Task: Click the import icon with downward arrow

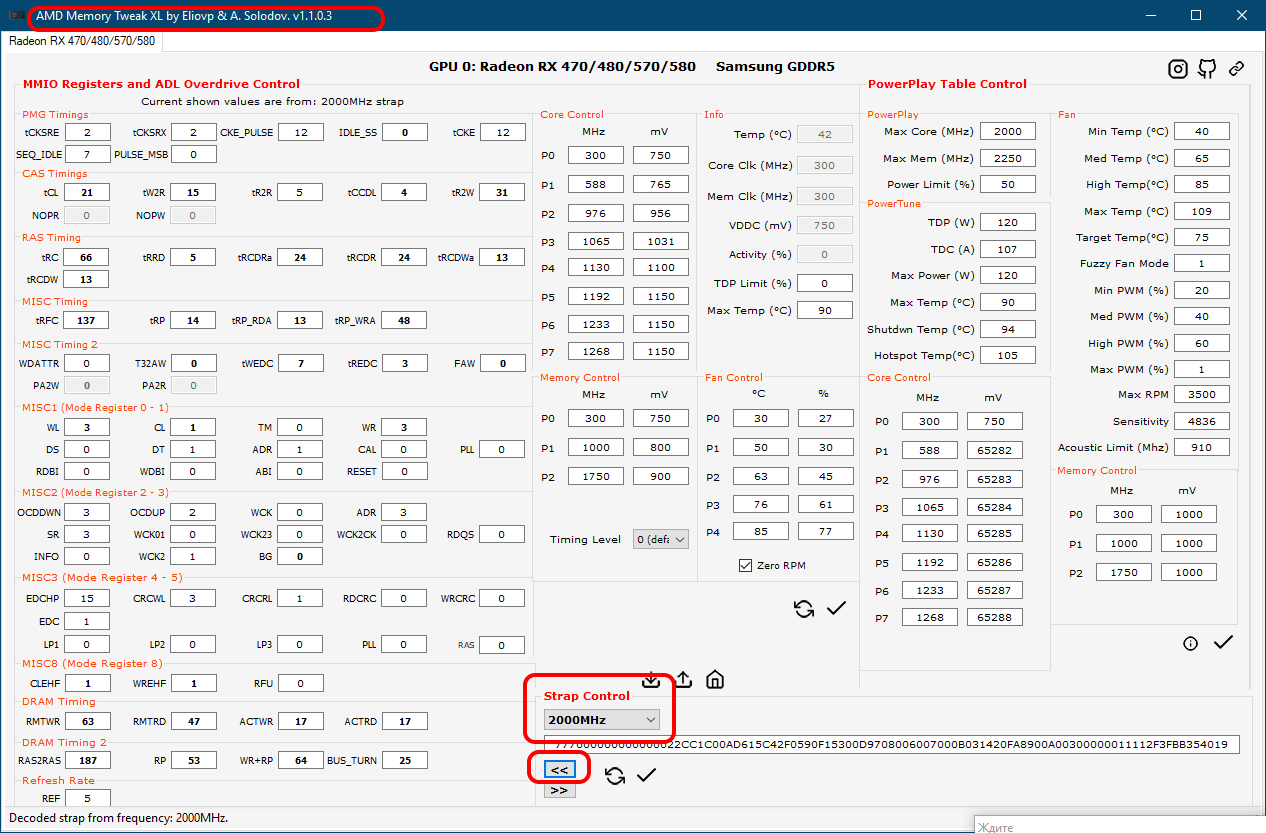Action: click(x=651, y=680)
